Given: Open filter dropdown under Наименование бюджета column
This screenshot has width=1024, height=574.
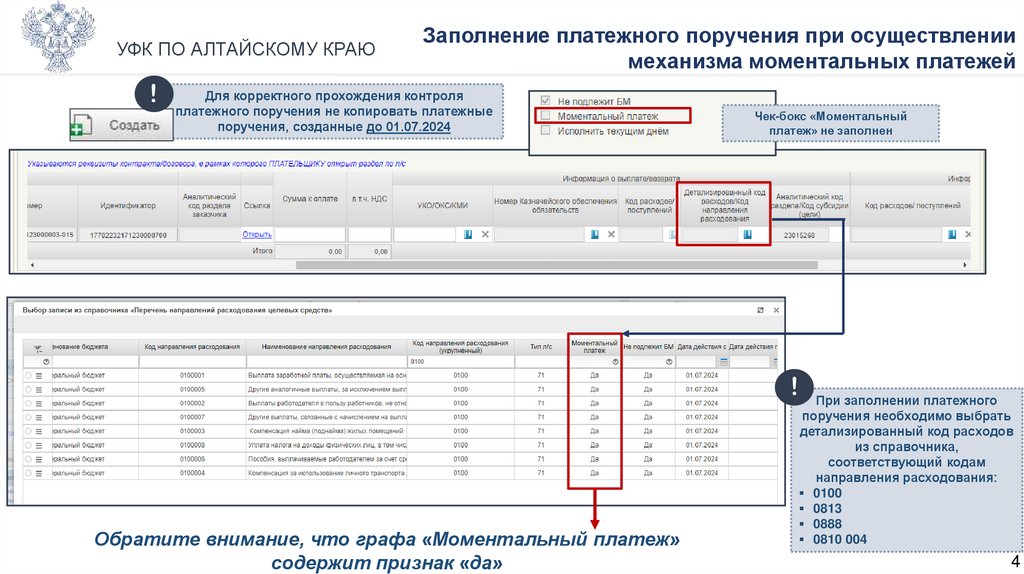Looking at the screenshot, I should point(46,362).
